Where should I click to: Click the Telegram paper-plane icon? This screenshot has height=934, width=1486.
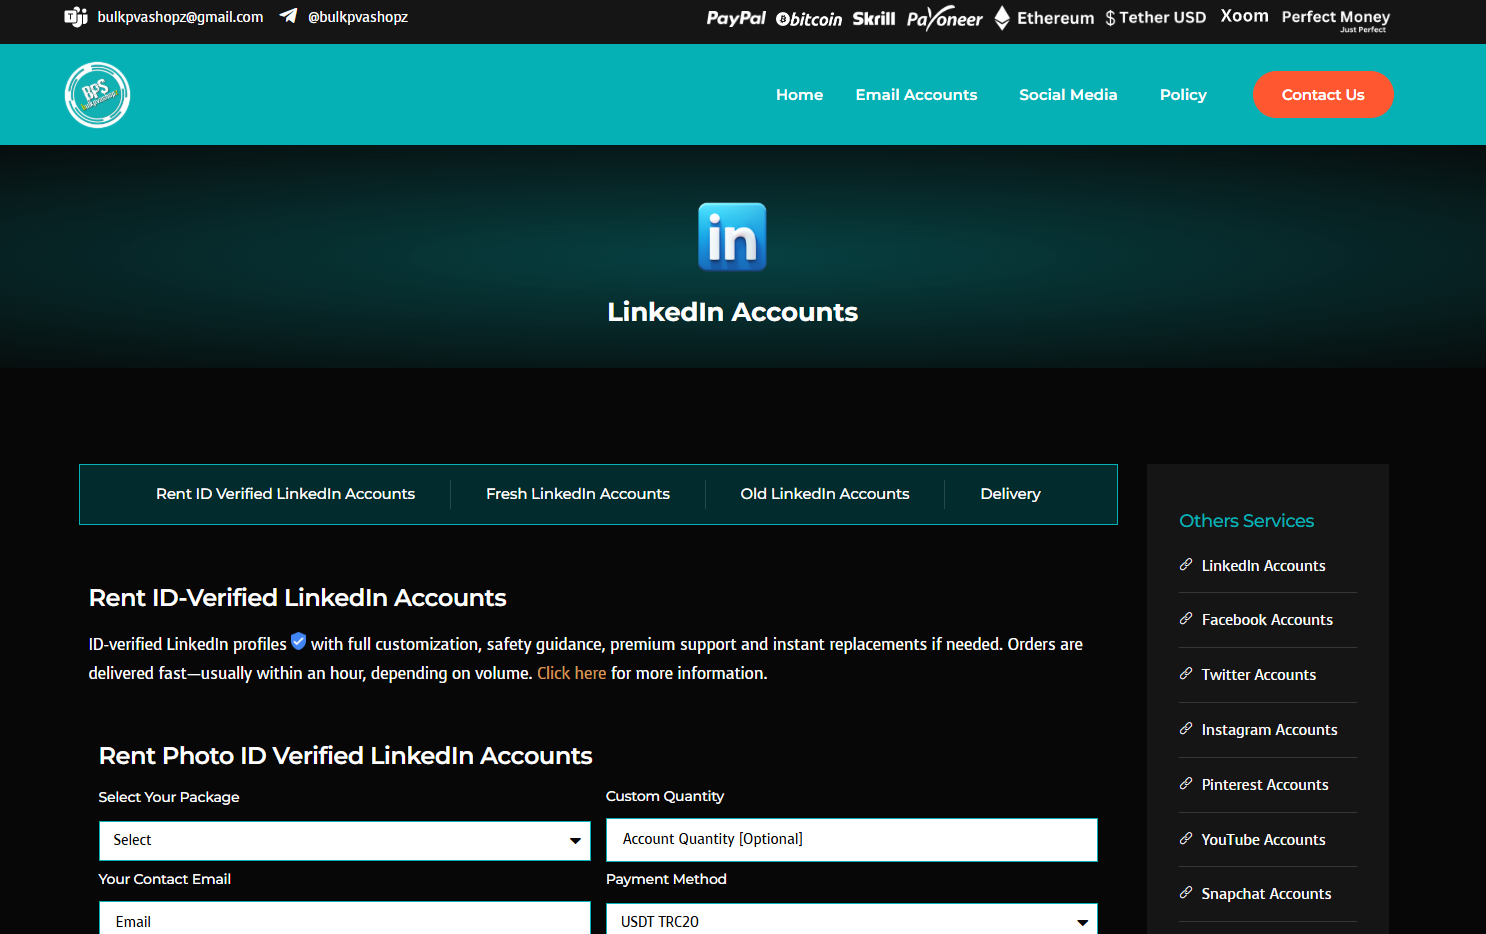click(x=288, y=16)
